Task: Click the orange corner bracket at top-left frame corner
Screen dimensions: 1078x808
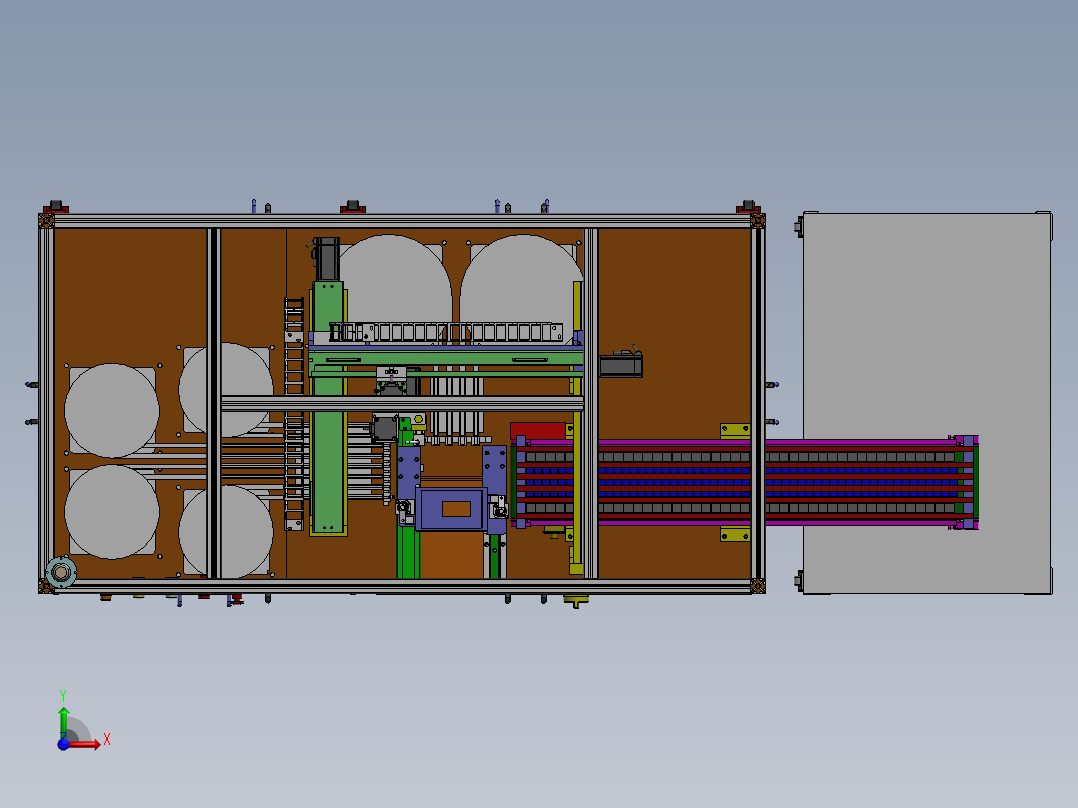Action: [x=46, y=221]
